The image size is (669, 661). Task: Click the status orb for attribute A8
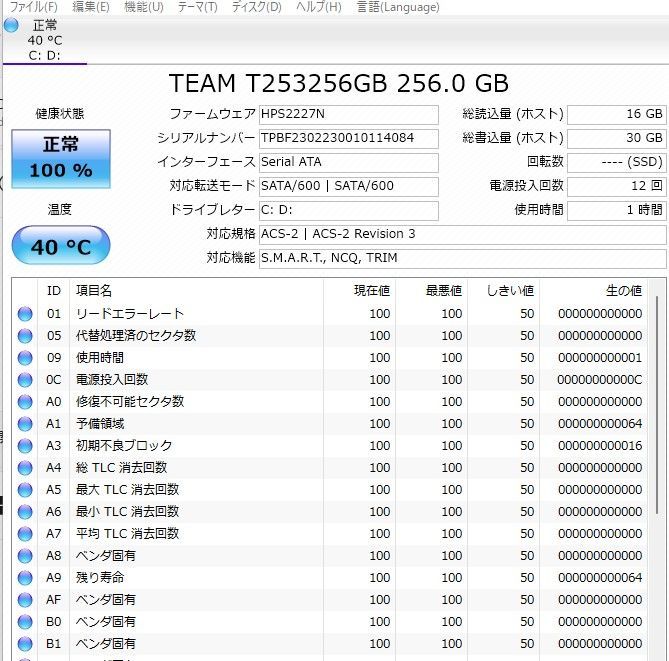tap(25, 556)
